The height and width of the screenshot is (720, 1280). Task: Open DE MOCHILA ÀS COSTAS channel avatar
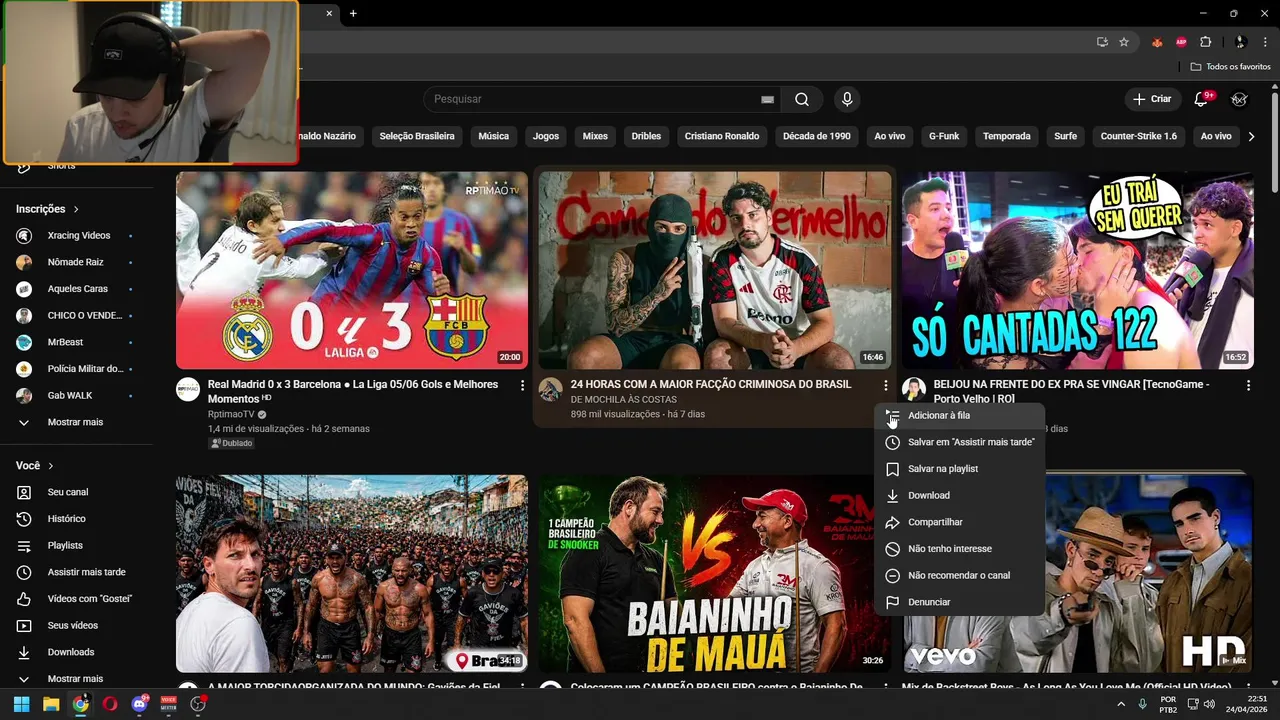(550, 389)
